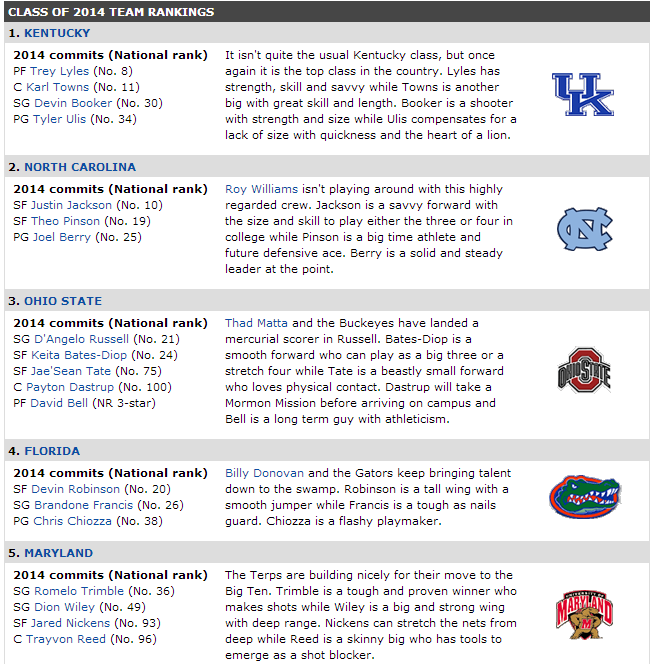663x664 pixels.
Task: Click the Maryland Terrapins logo
Action: [584, 614]
